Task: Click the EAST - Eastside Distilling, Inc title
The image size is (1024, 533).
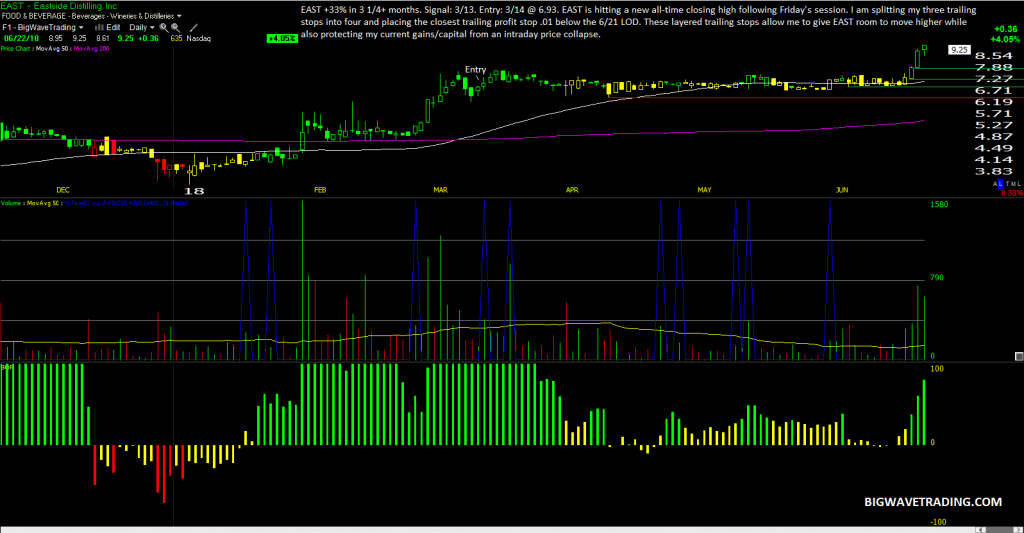Action: (59, 6)
